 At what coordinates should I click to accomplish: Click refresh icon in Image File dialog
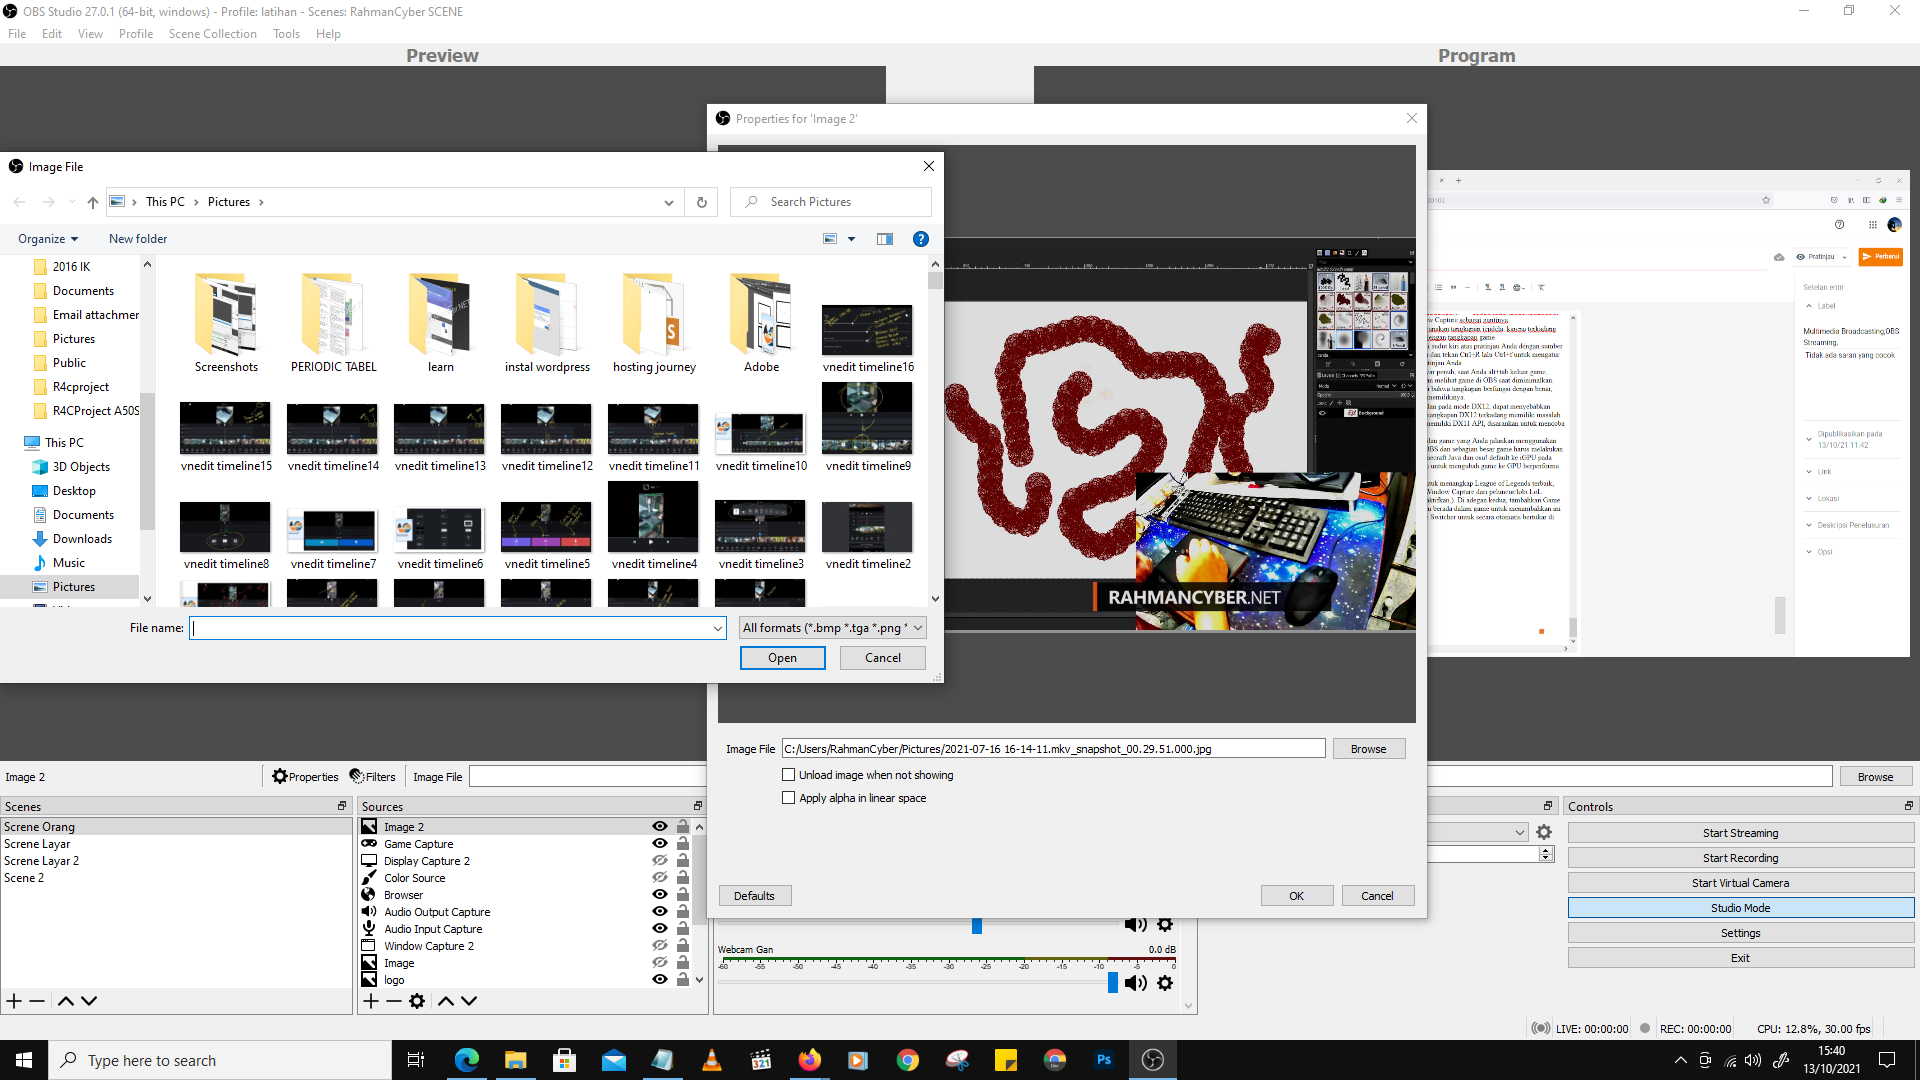702,202
